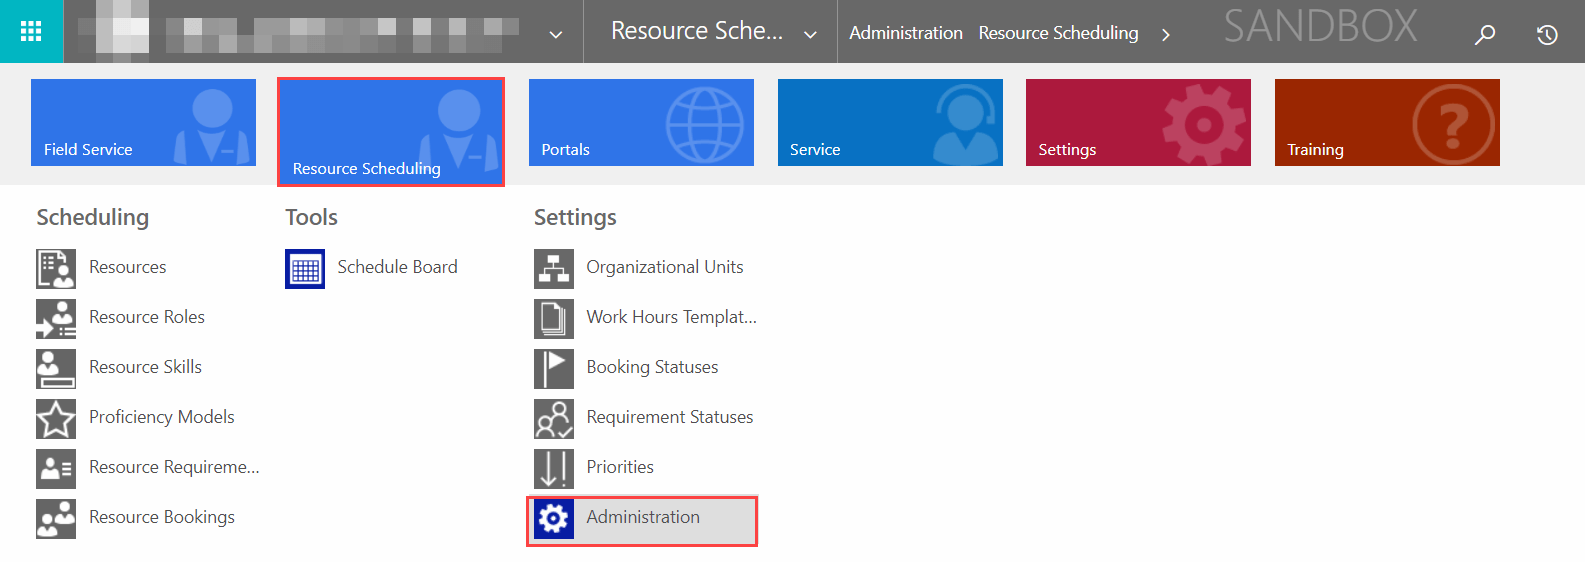Click the Priorities arrow icon
Screen dimensions: 1585x562
554,468
